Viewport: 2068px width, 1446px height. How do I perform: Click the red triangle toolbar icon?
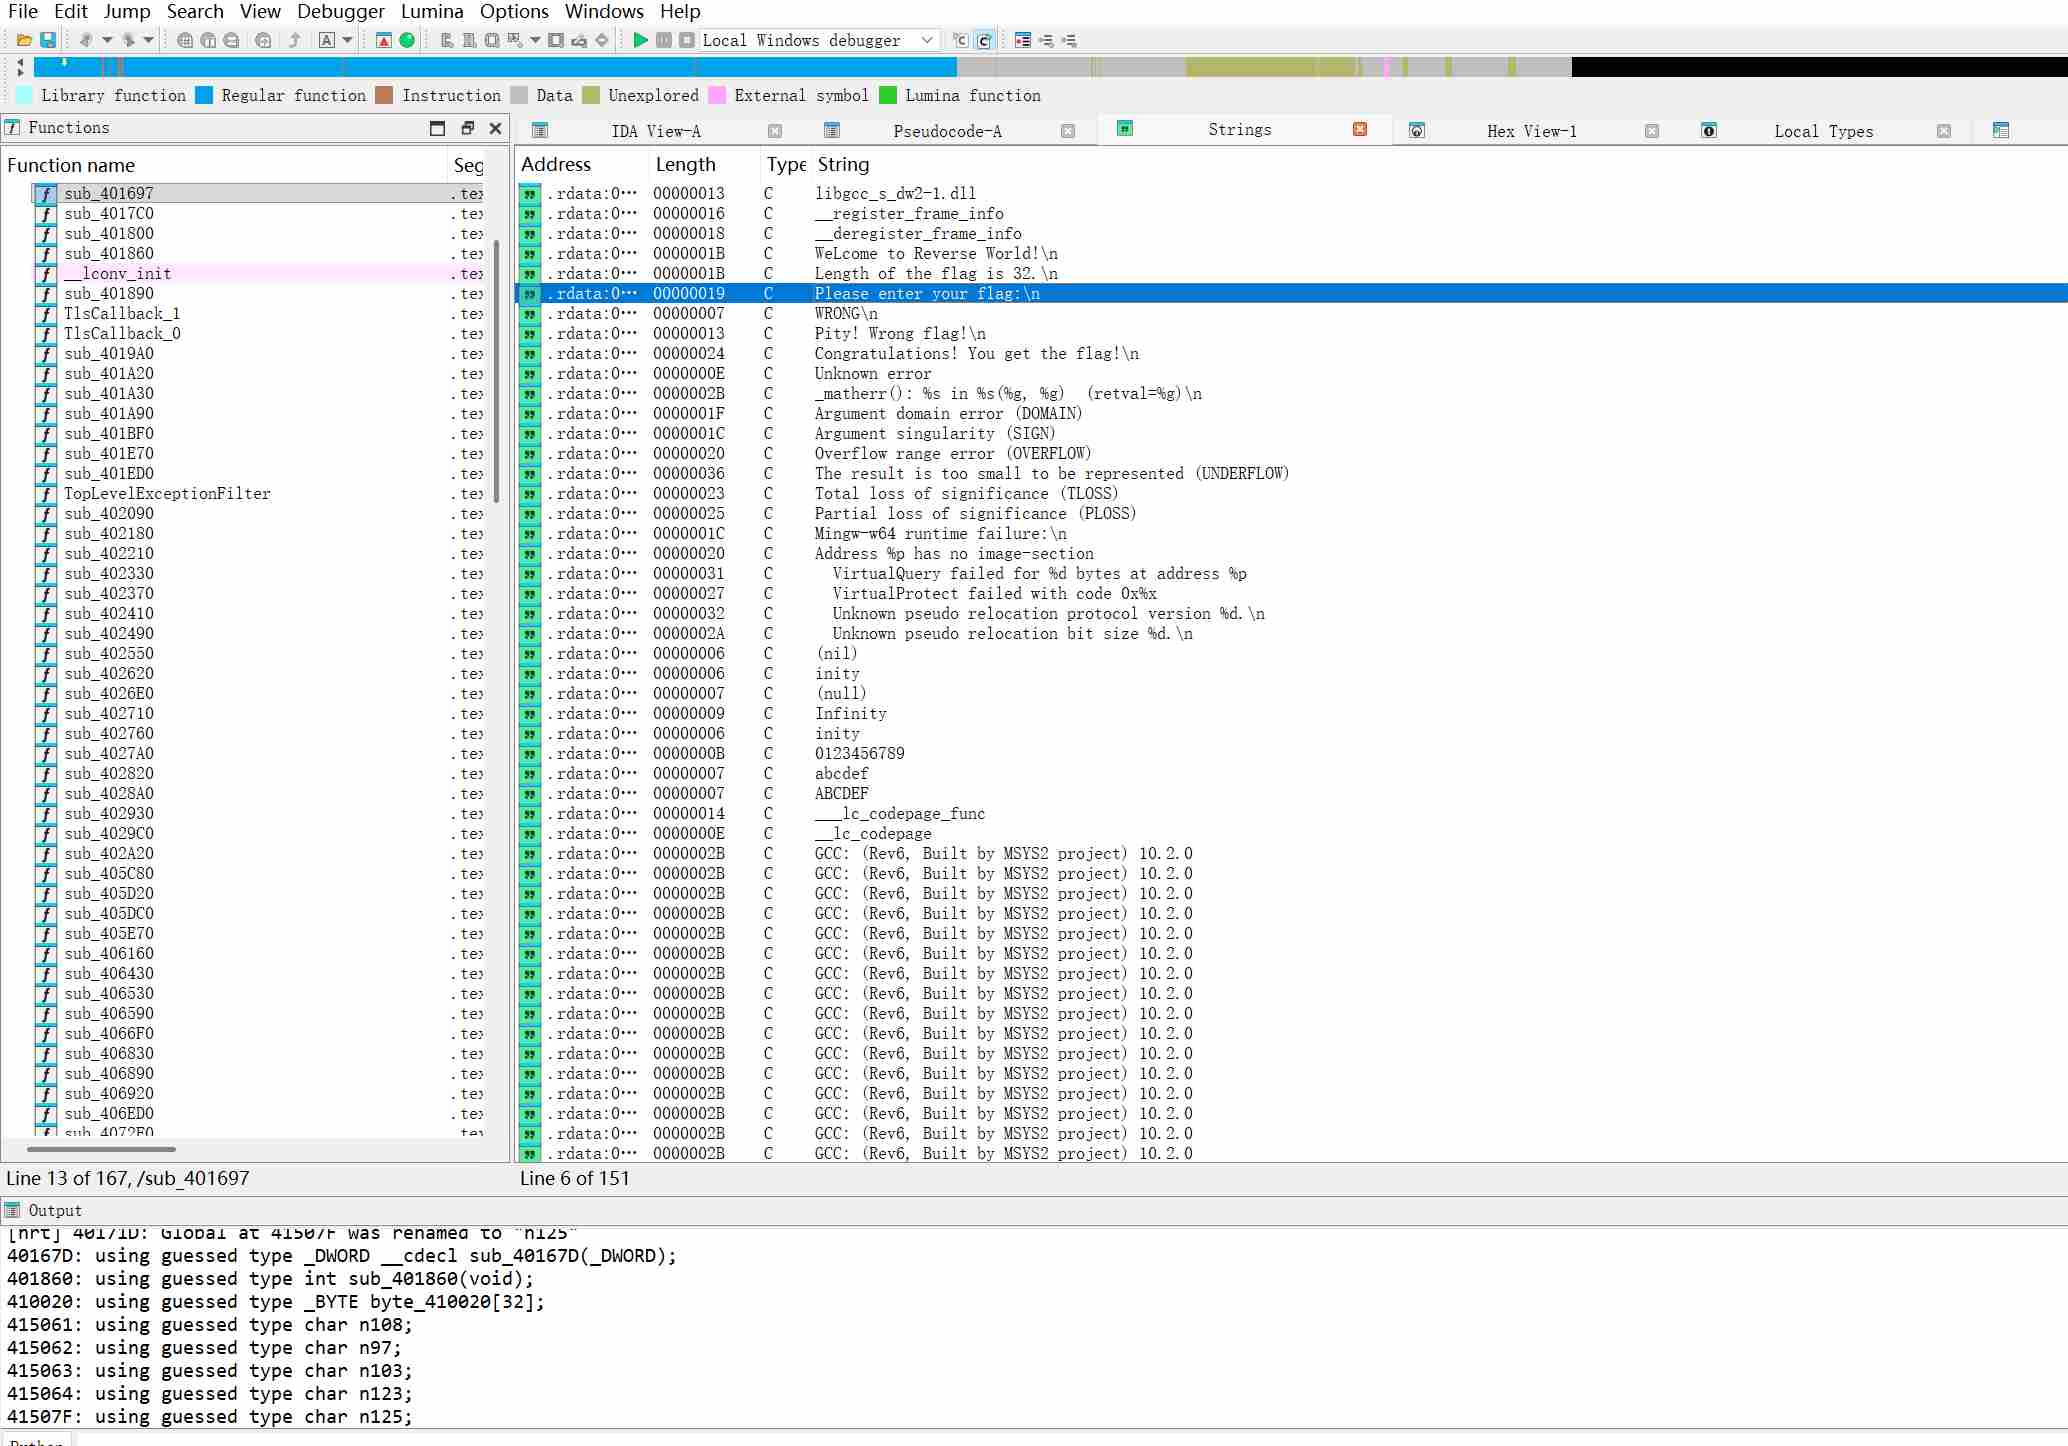[x=384, y=41]
